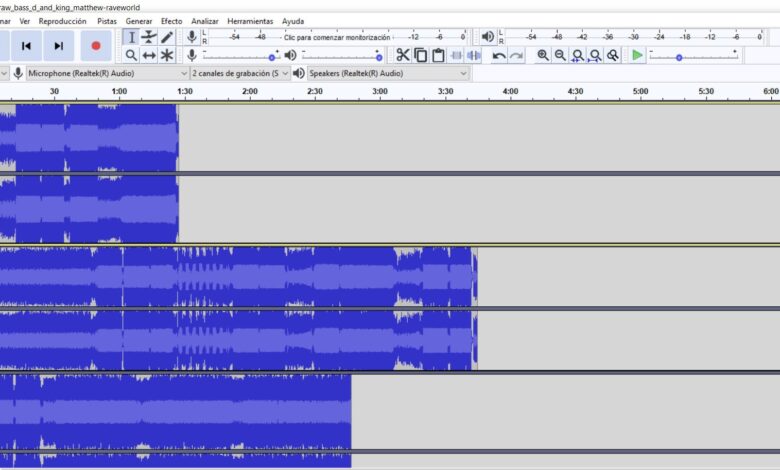The image size is (780, 470).
Task: Cut selection with the scissors icon
Action: tap(402, 55)
